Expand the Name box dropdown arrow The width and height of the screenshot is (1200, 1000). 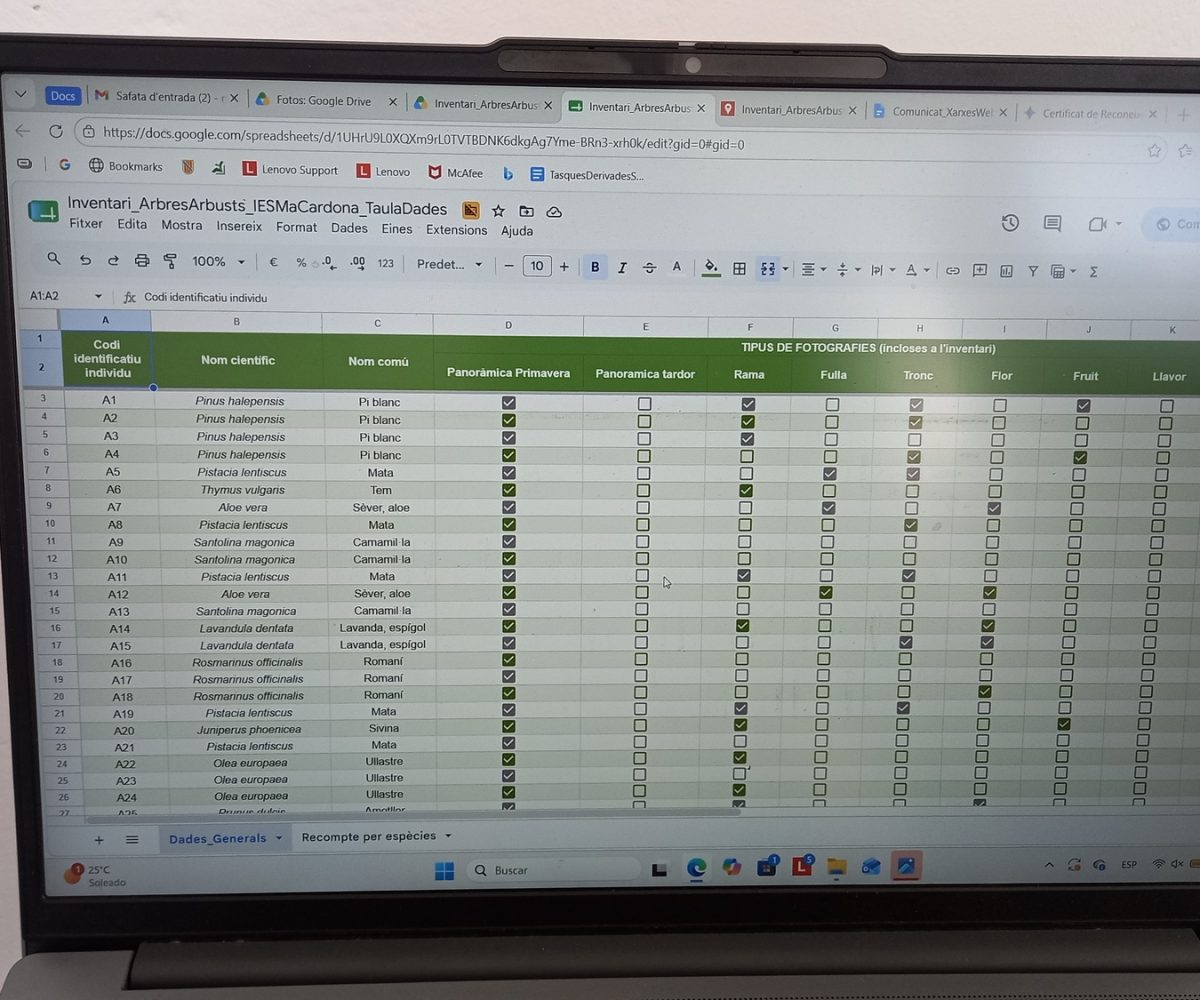pos(98,297)
